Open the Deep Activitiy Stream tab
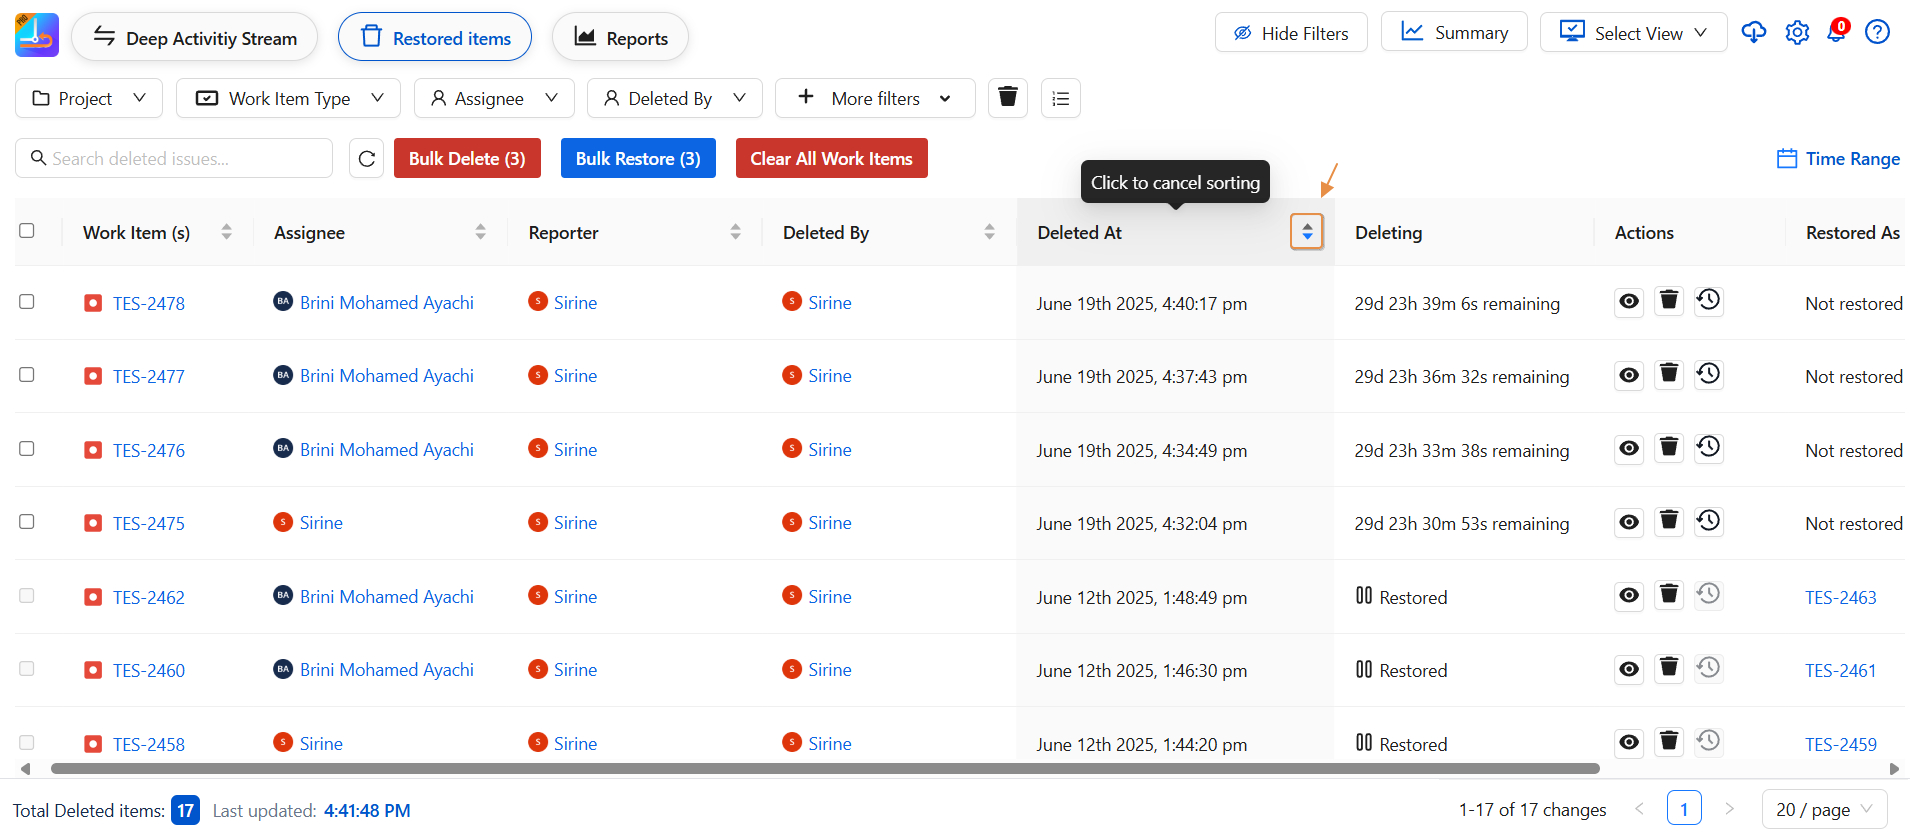This screenshot has width=1910, height=834. pyautogui.click(x=195, y=38)
